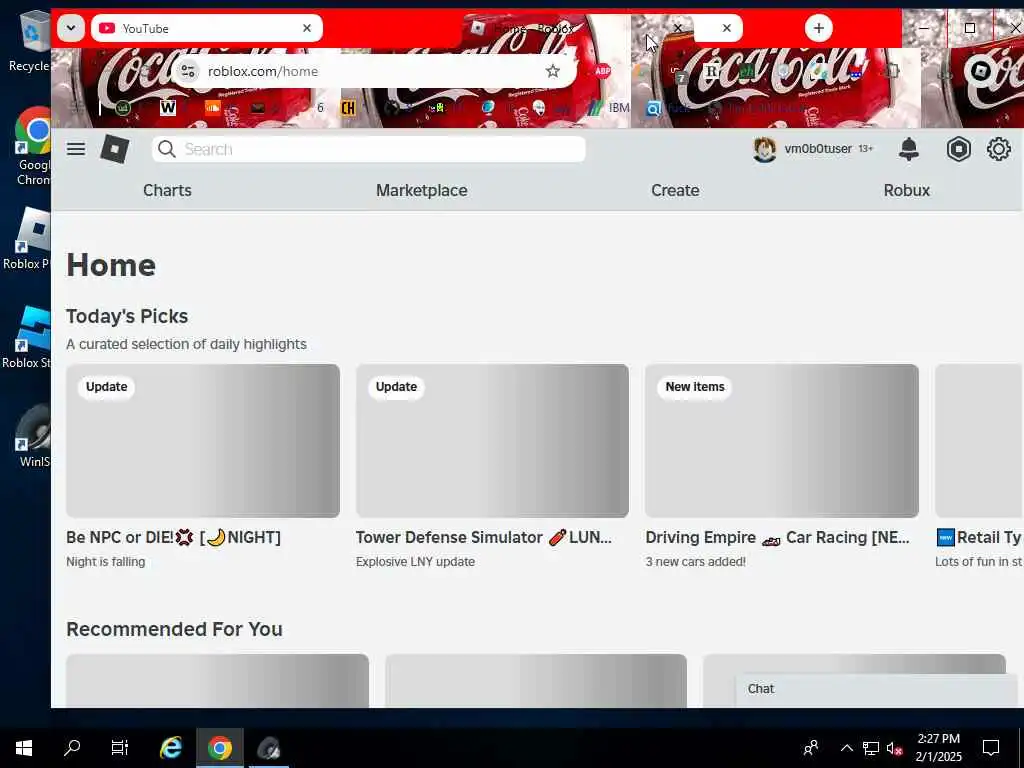
Task: Open network icon in system tray
Action: coord(871,748)
